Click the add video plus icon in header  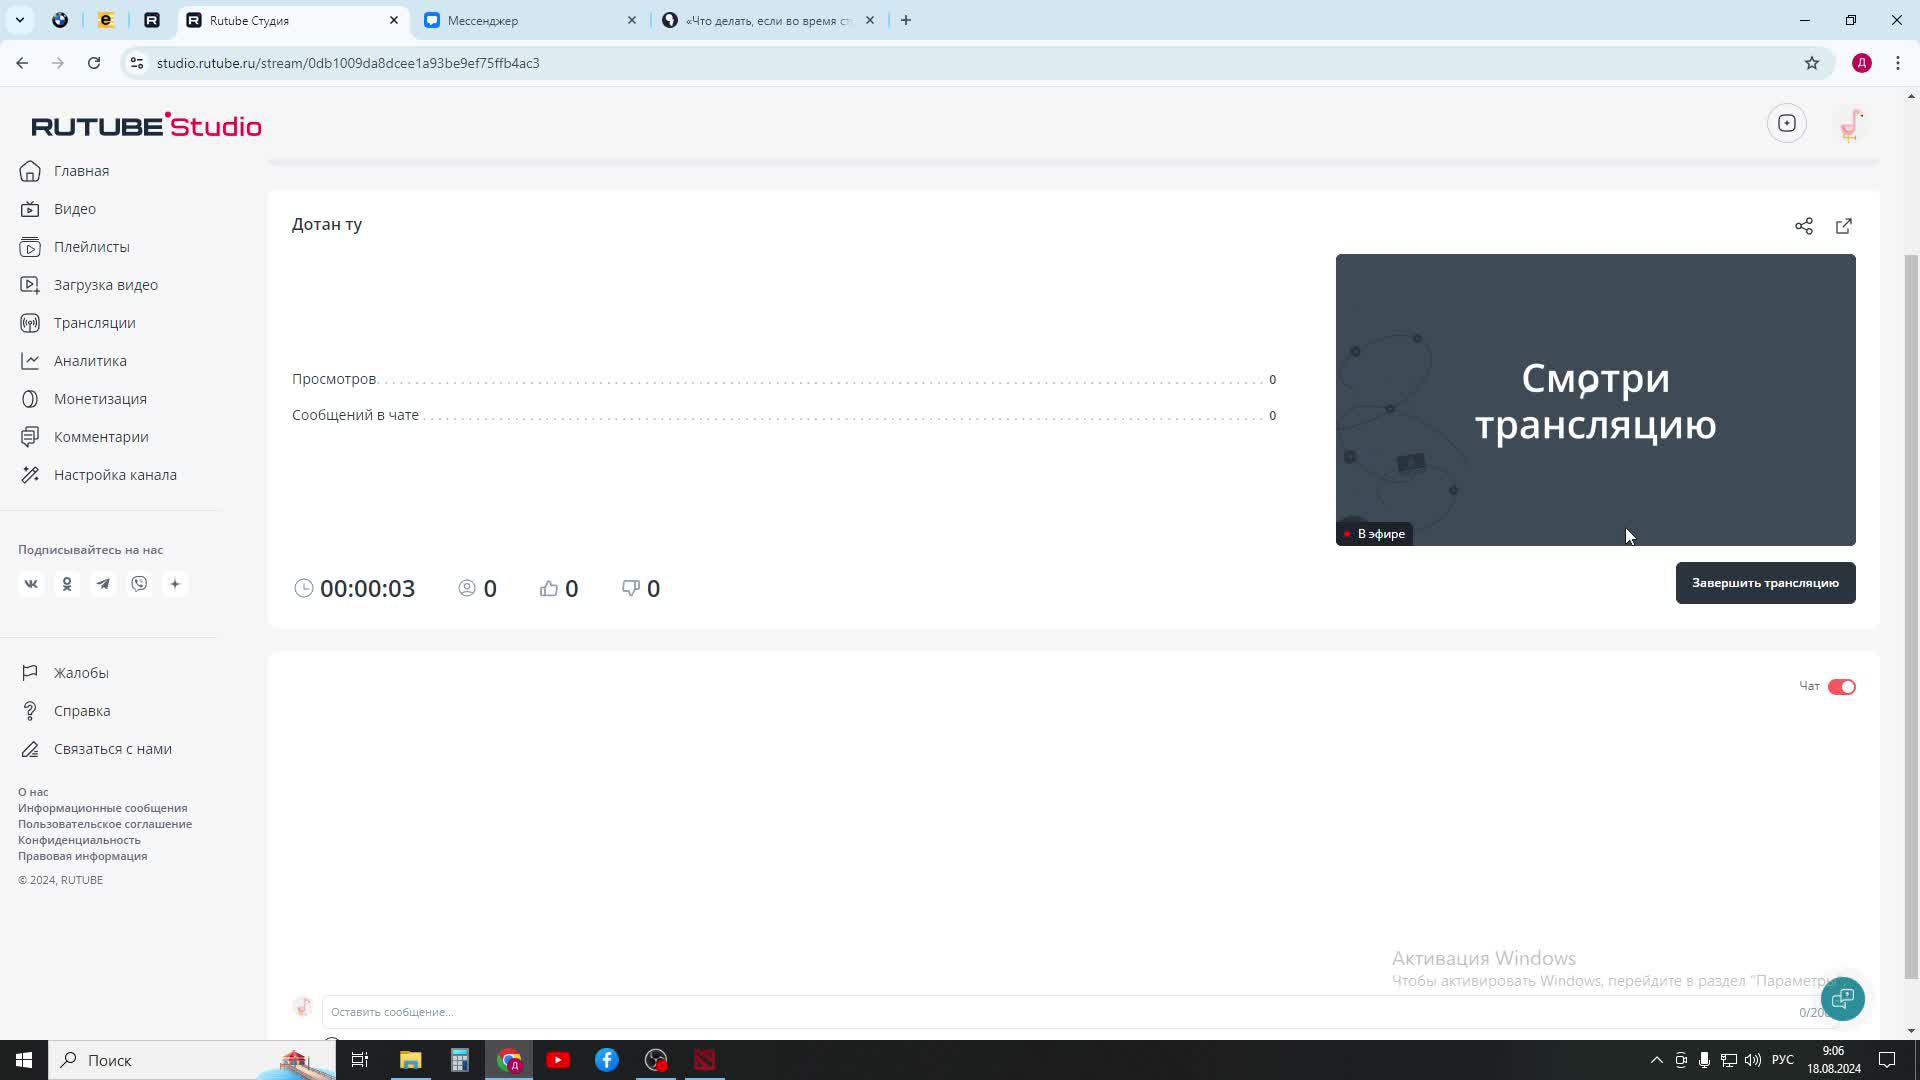[x=1786, y=124]
